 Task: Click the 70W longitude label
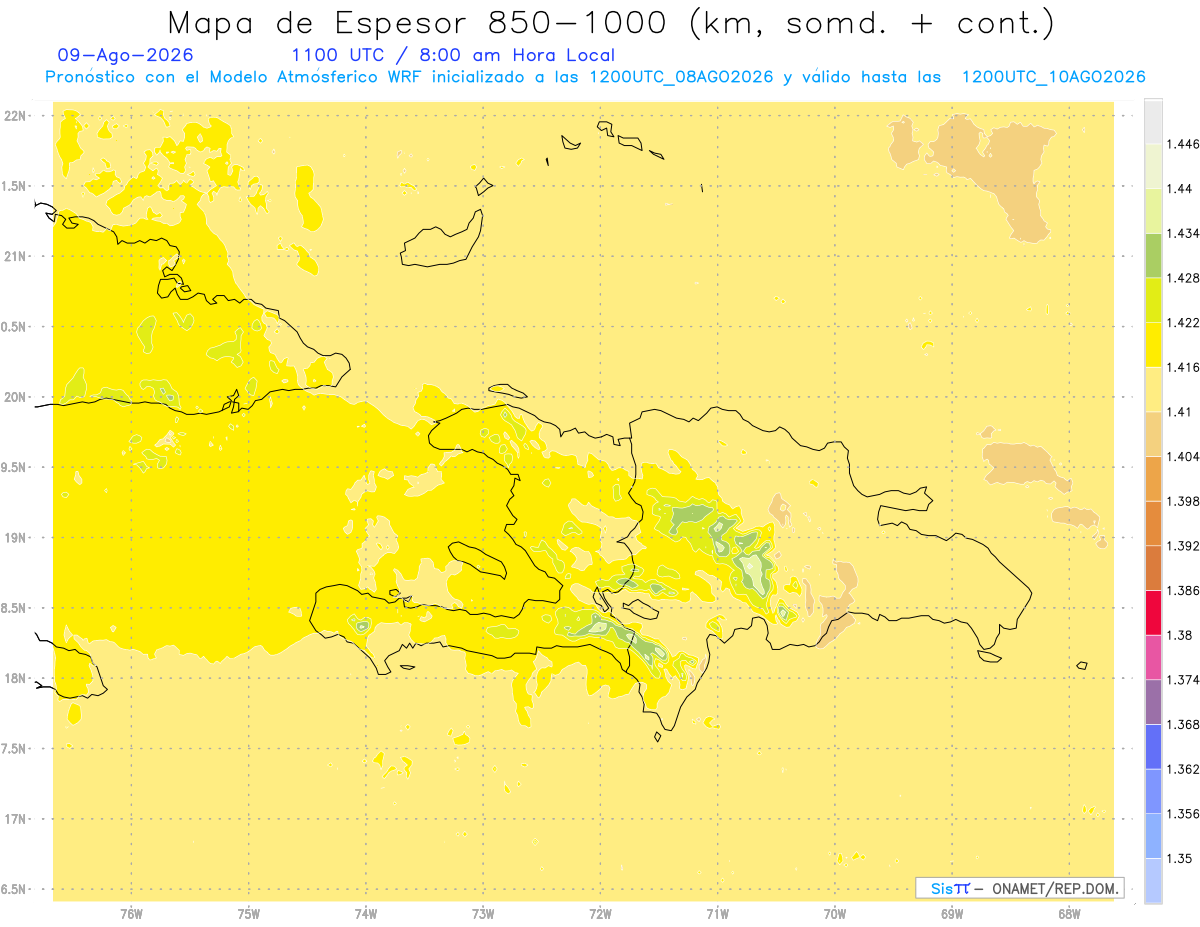834,913
